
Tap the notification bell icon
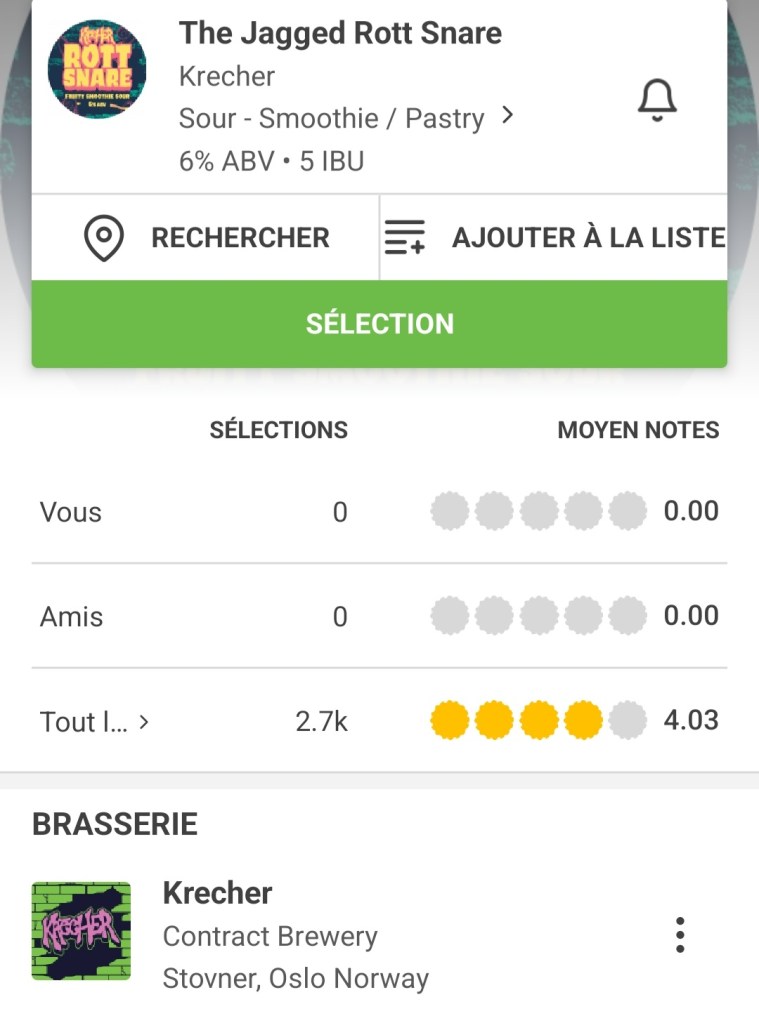tap(657, 100)
